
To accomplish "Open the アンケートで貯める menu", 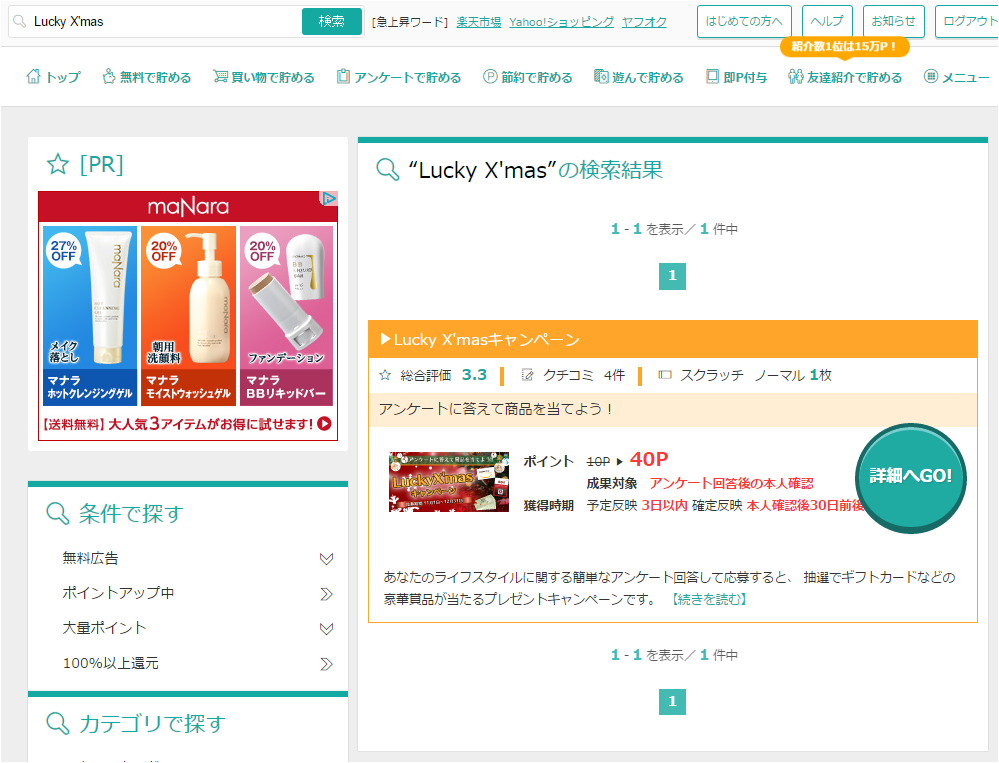I will coord(399,77).
